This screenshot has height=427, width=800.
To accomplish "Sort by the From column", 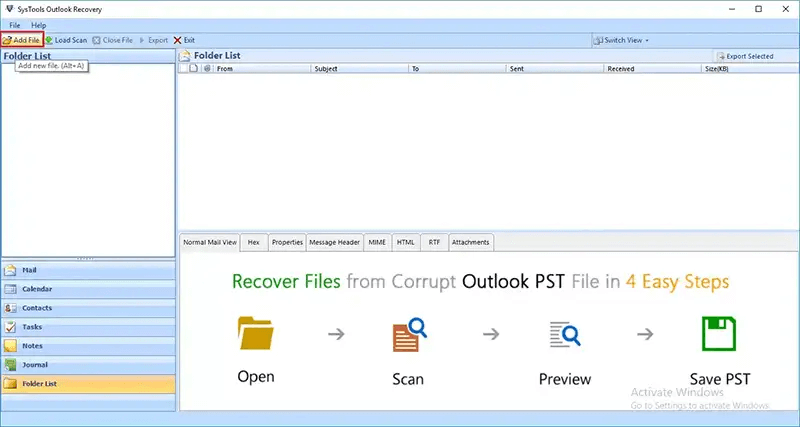I will 262,68.
